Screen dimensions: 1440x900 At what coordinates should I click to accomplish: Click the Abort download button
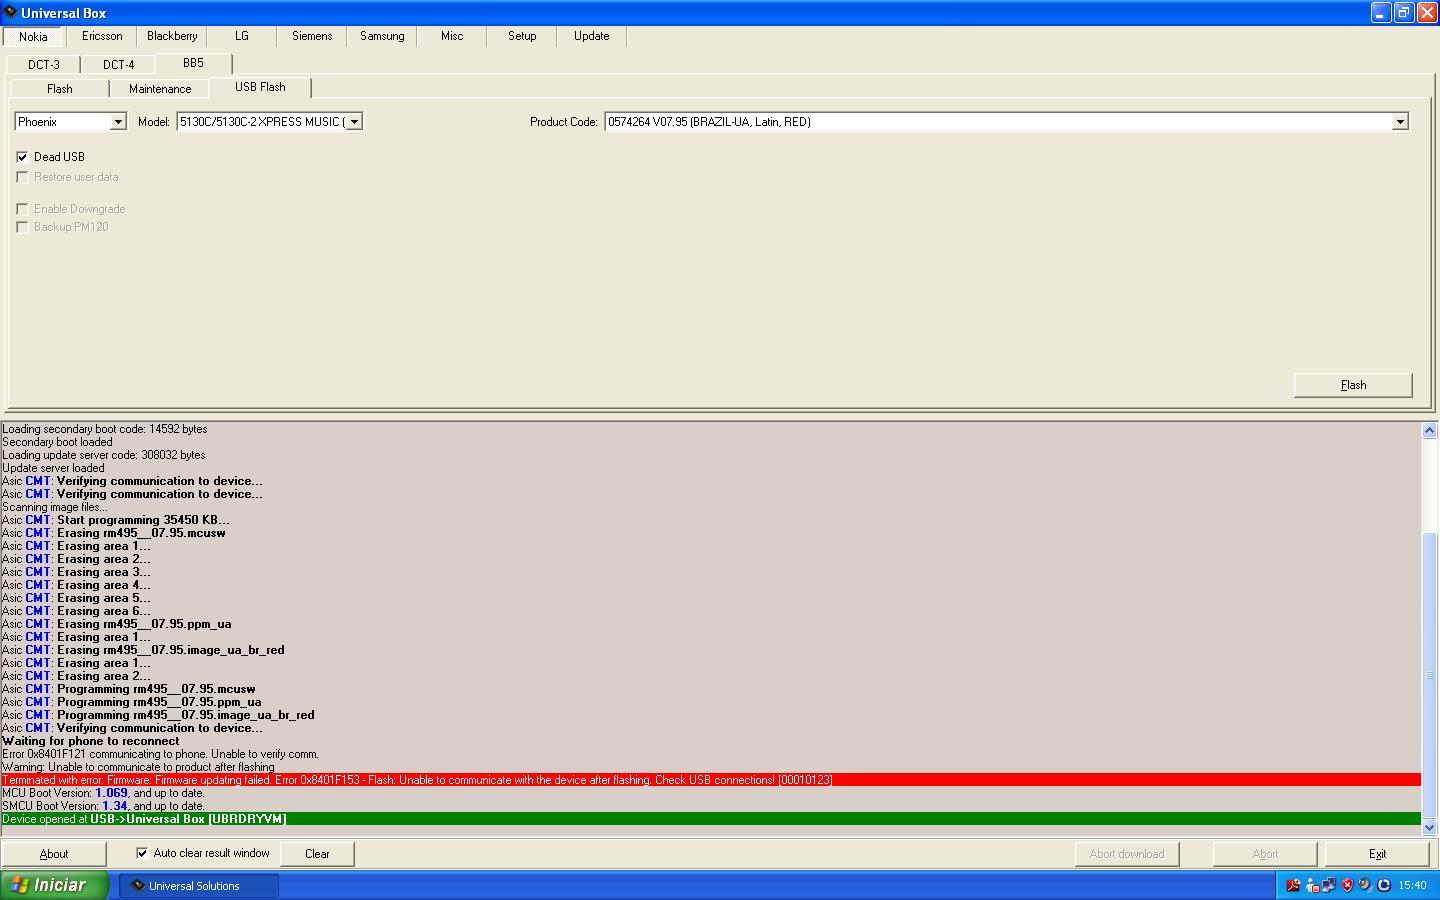pos(1127,854)
